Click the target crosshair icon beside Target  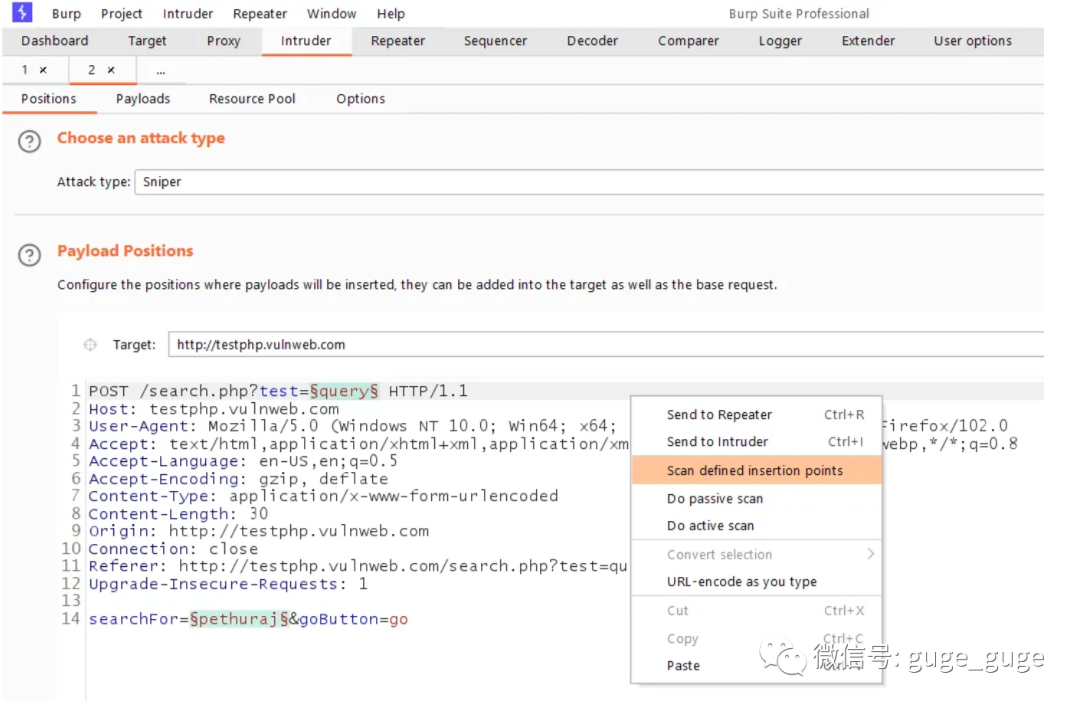[90, 344]
